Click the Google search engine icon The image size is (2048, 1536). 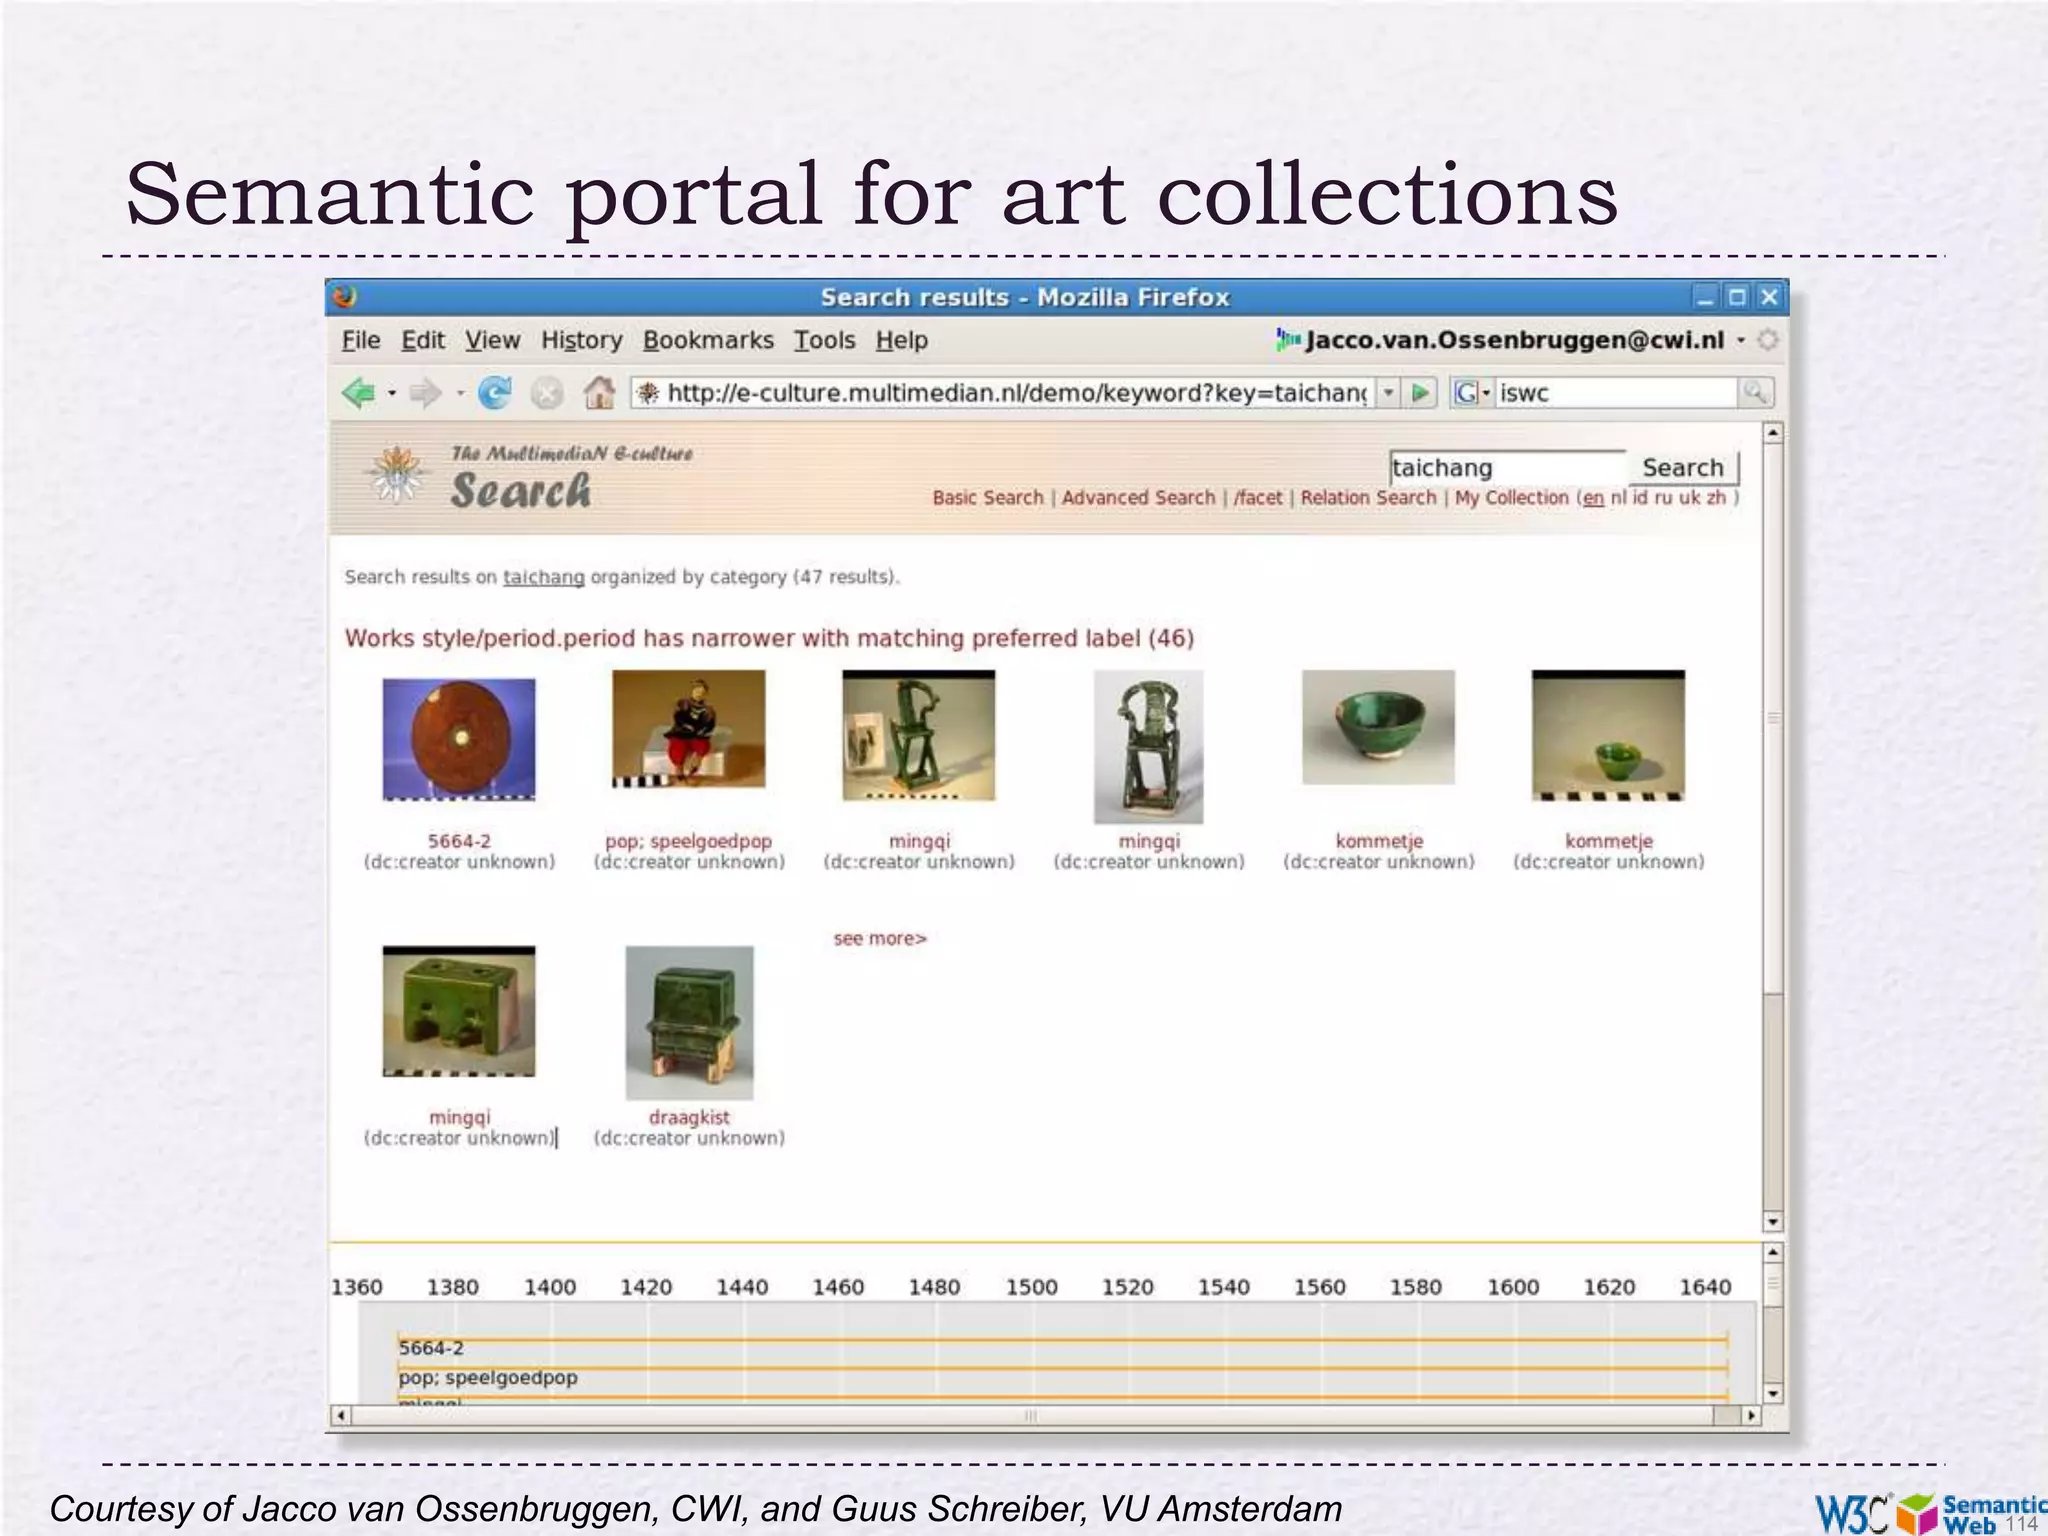click(1465, 393)
